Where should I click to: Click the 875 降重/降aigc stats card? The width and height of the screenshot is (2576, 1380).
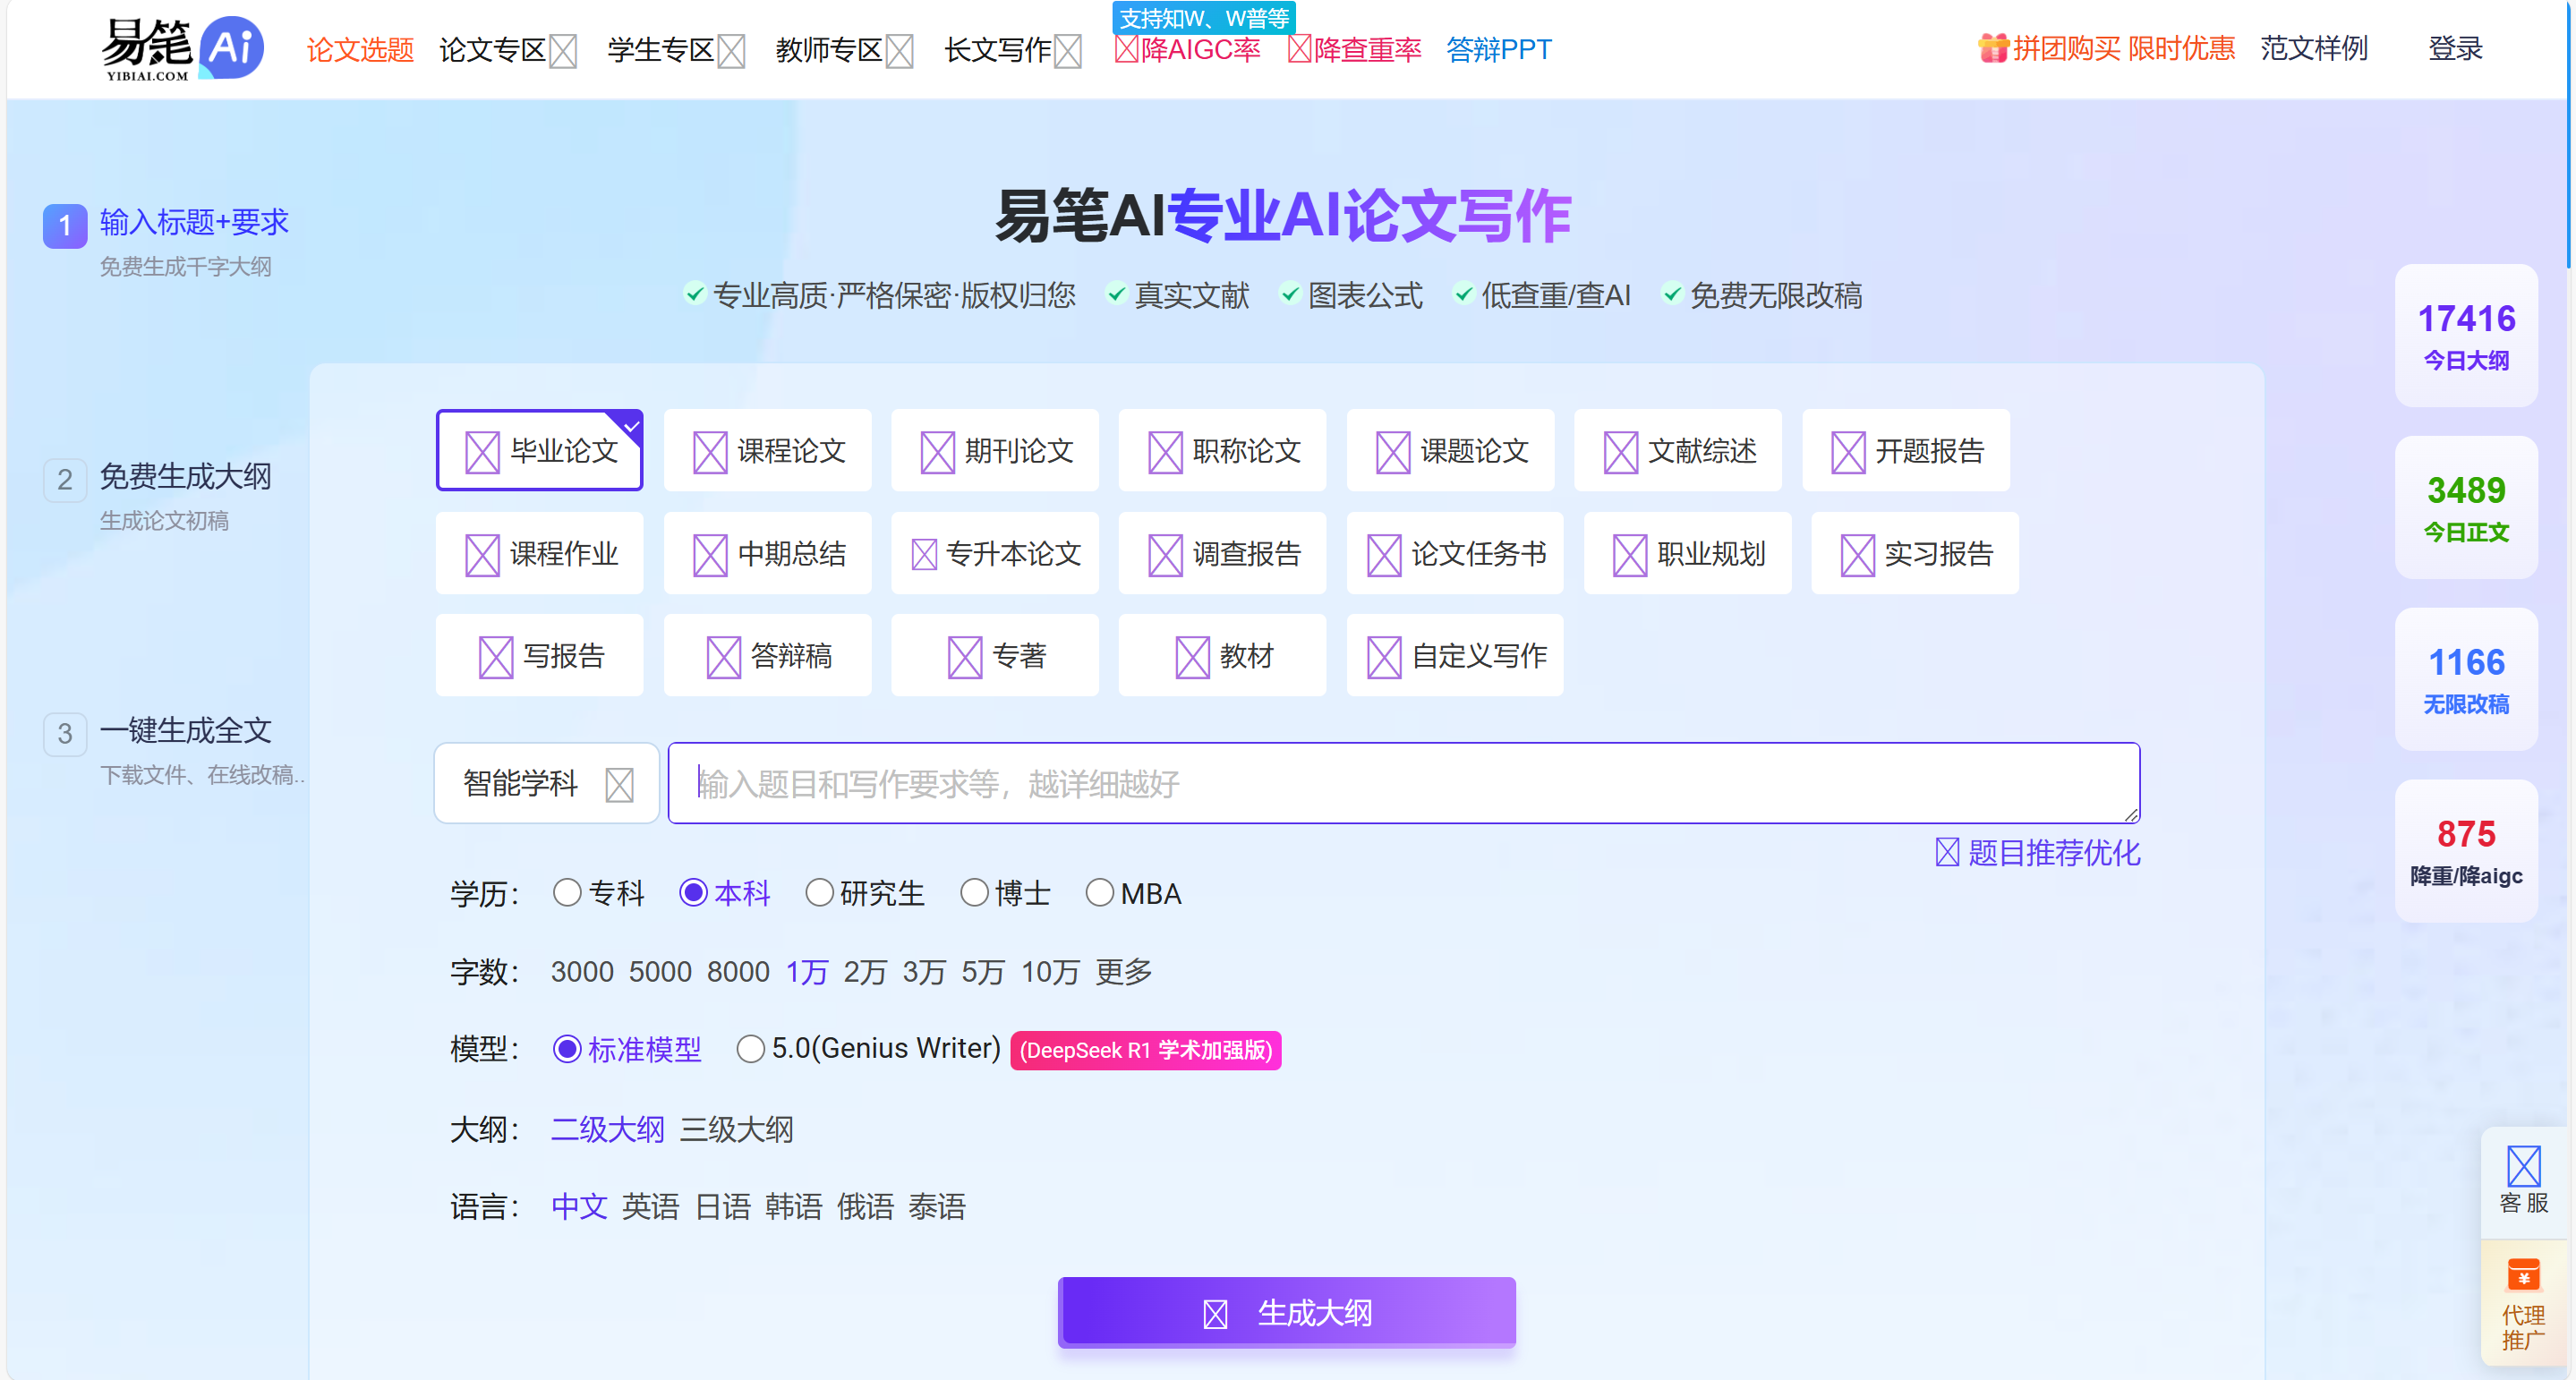coord(2466,851)
